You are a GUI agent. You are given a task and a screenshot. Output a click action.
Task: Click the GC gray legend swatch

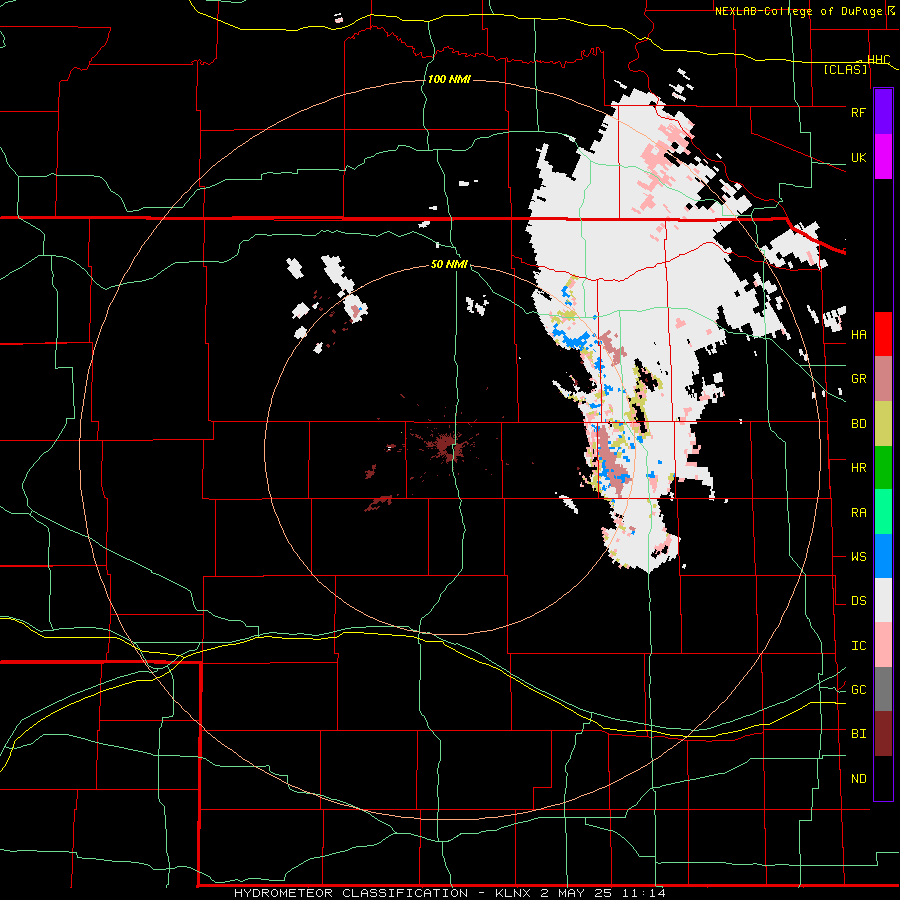[883, 689]
